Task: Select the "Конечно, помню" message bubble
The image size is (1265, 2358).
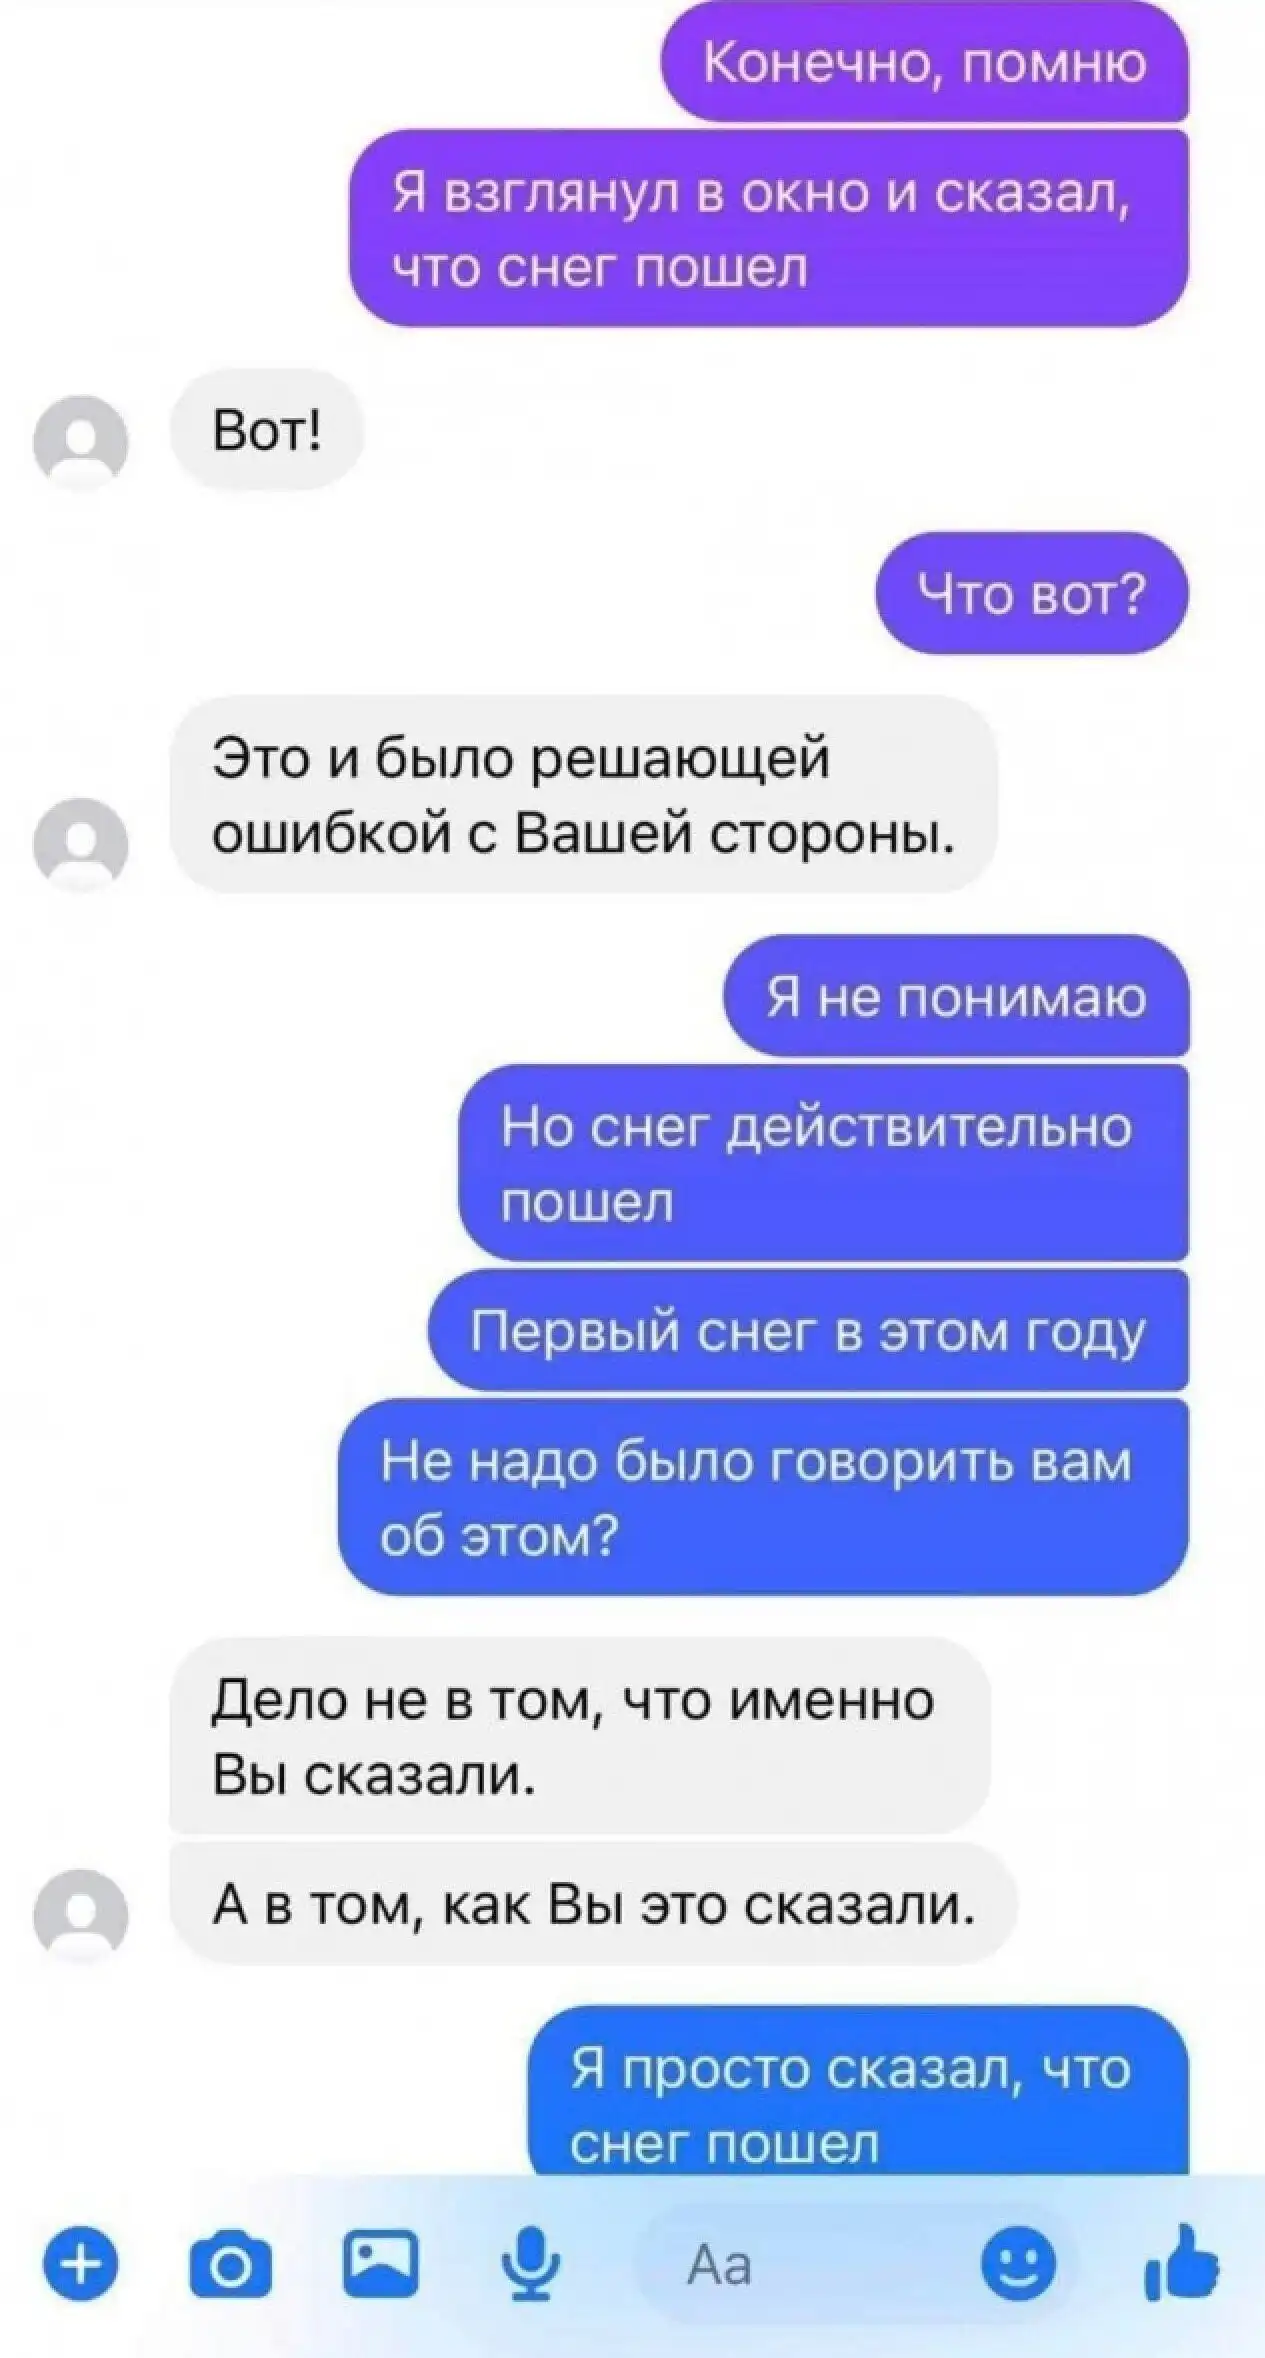Action: click(925, 62)
